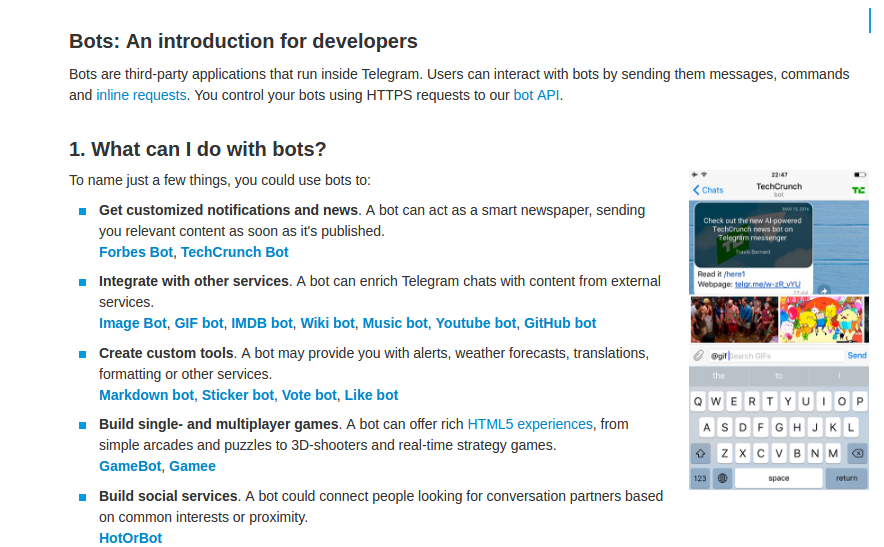Follow the GitHub bot link
Screen dimensions: 884x547
coord(560,323)
